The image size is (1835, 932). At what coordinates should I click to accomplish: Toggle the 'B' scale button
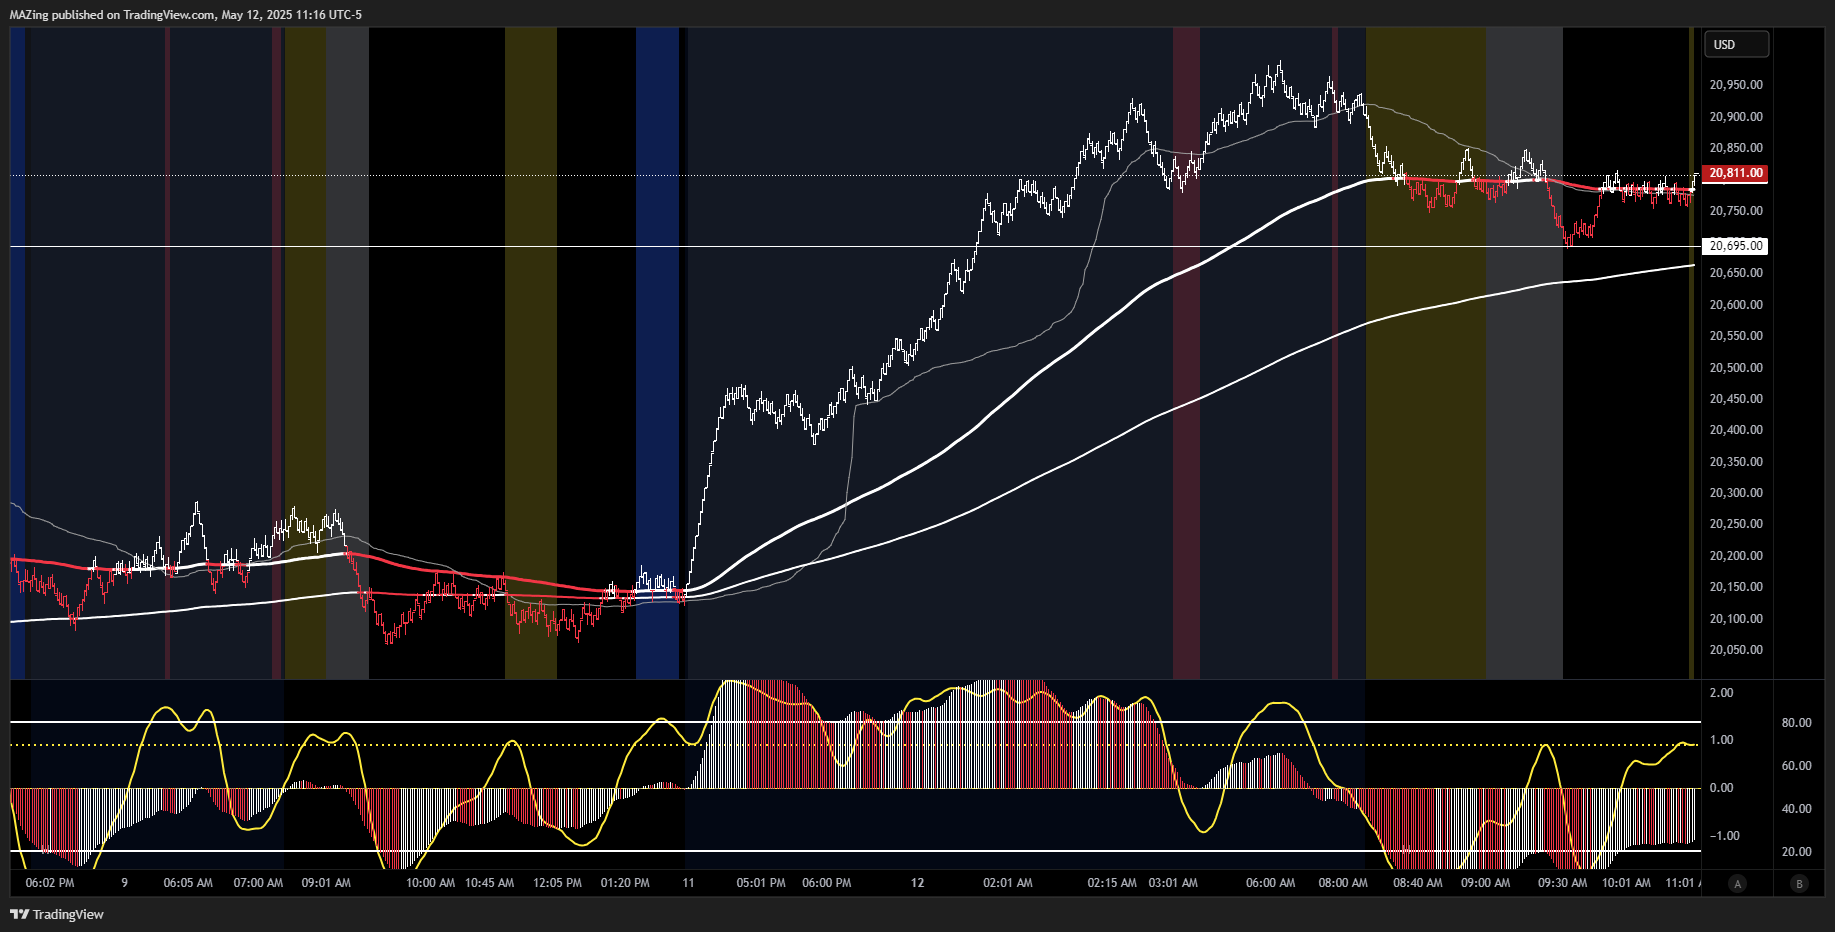[1799, 883]
